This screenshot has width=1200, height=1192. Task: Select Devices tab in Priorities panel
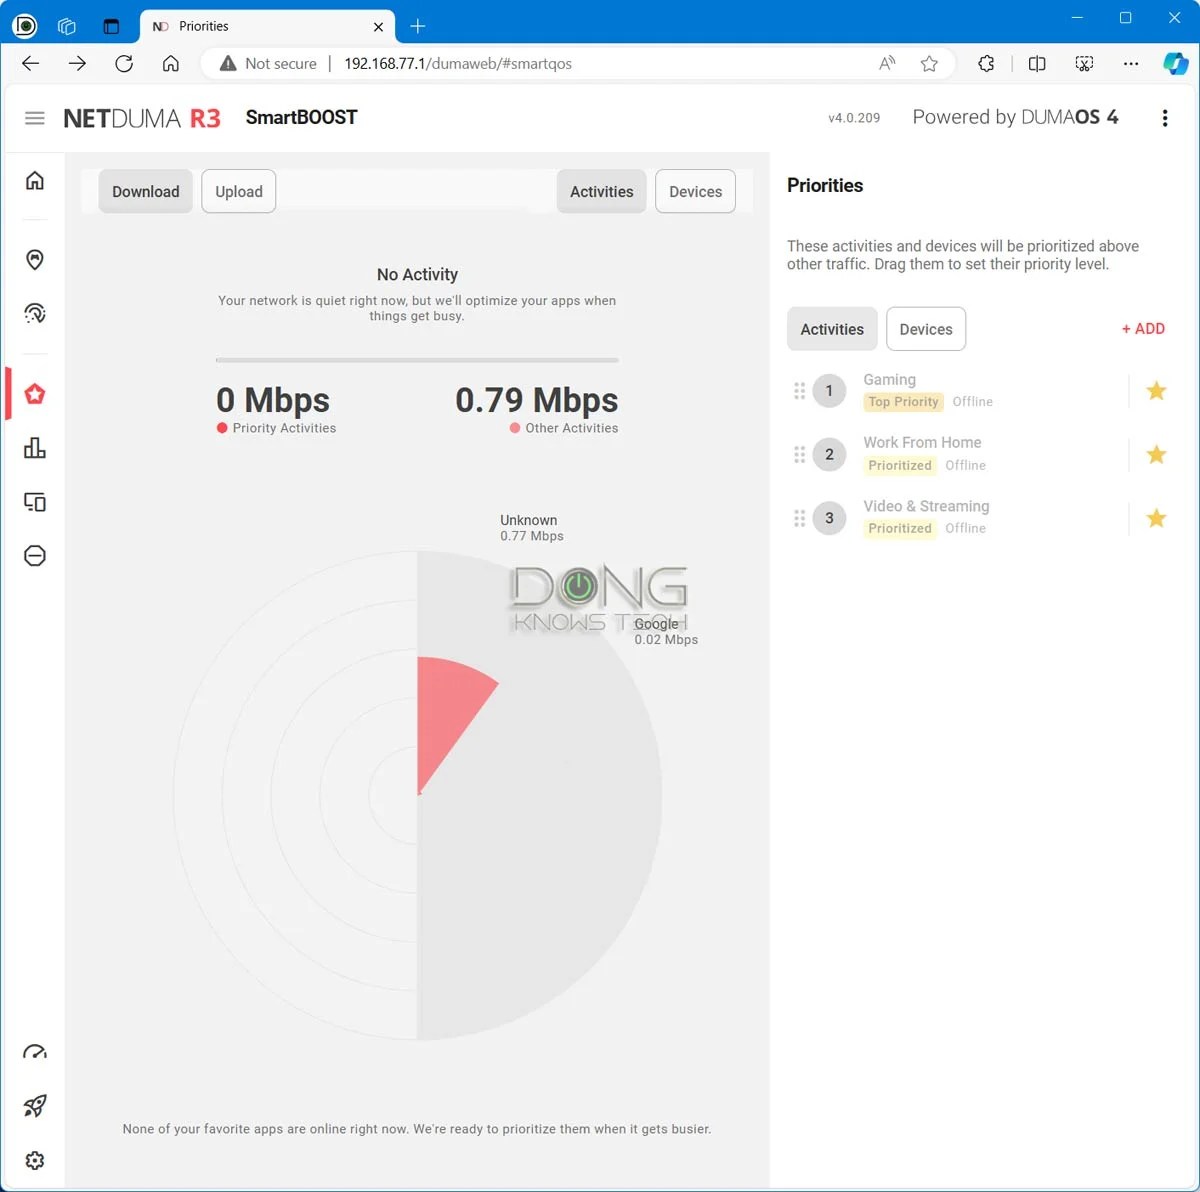(x=926, y=329)
